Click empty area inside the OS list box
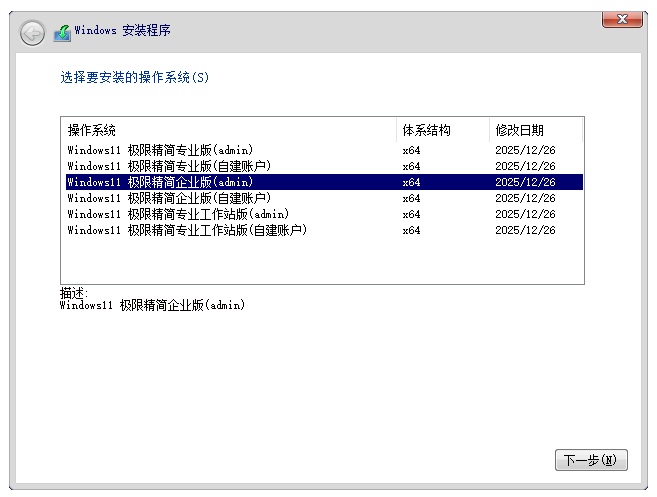657x497 pixels. tap(320, 262)
